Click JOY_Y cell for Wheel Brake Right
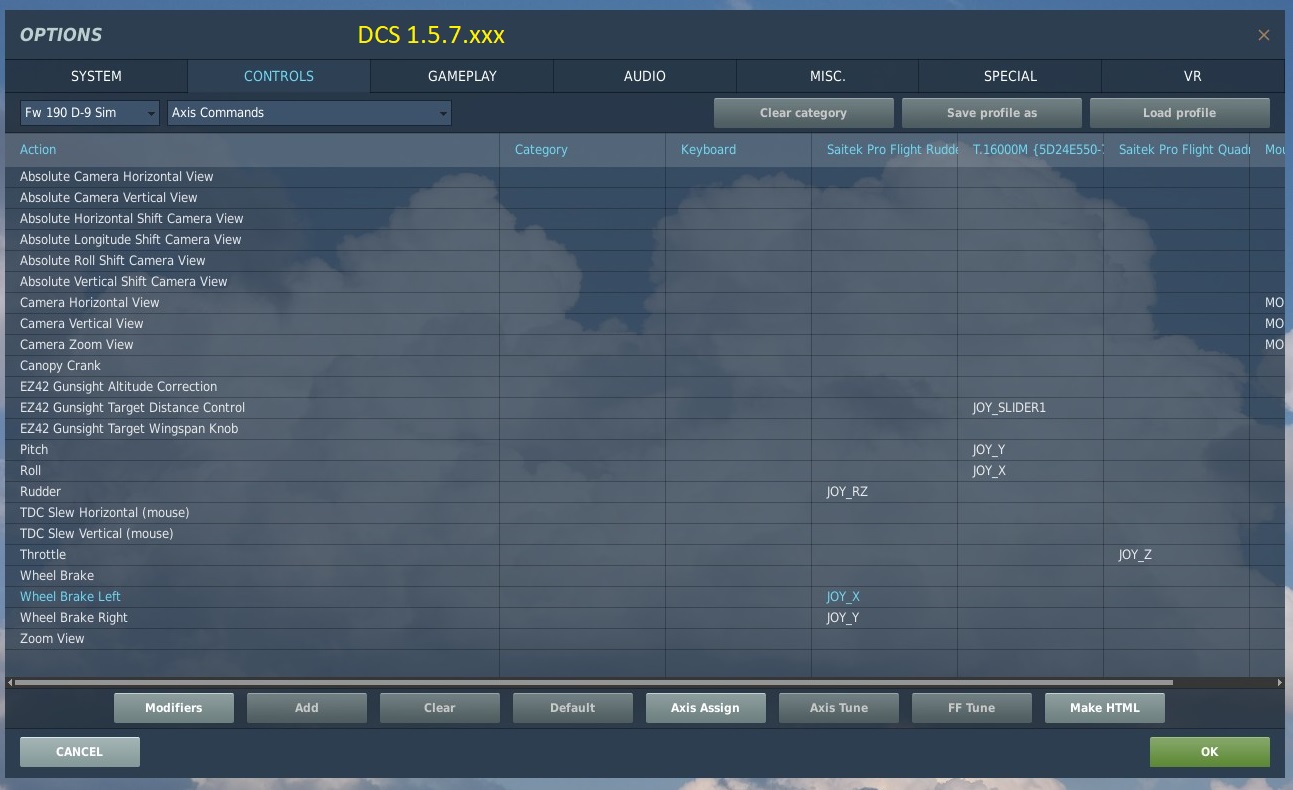 pos(884,618)
